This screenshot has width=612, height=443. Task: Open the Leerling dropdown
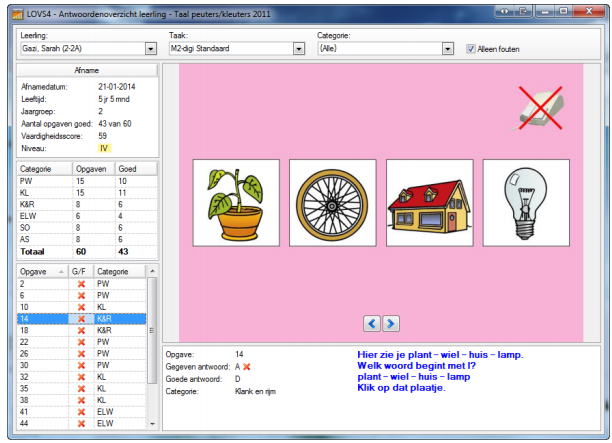coord(151,49)
